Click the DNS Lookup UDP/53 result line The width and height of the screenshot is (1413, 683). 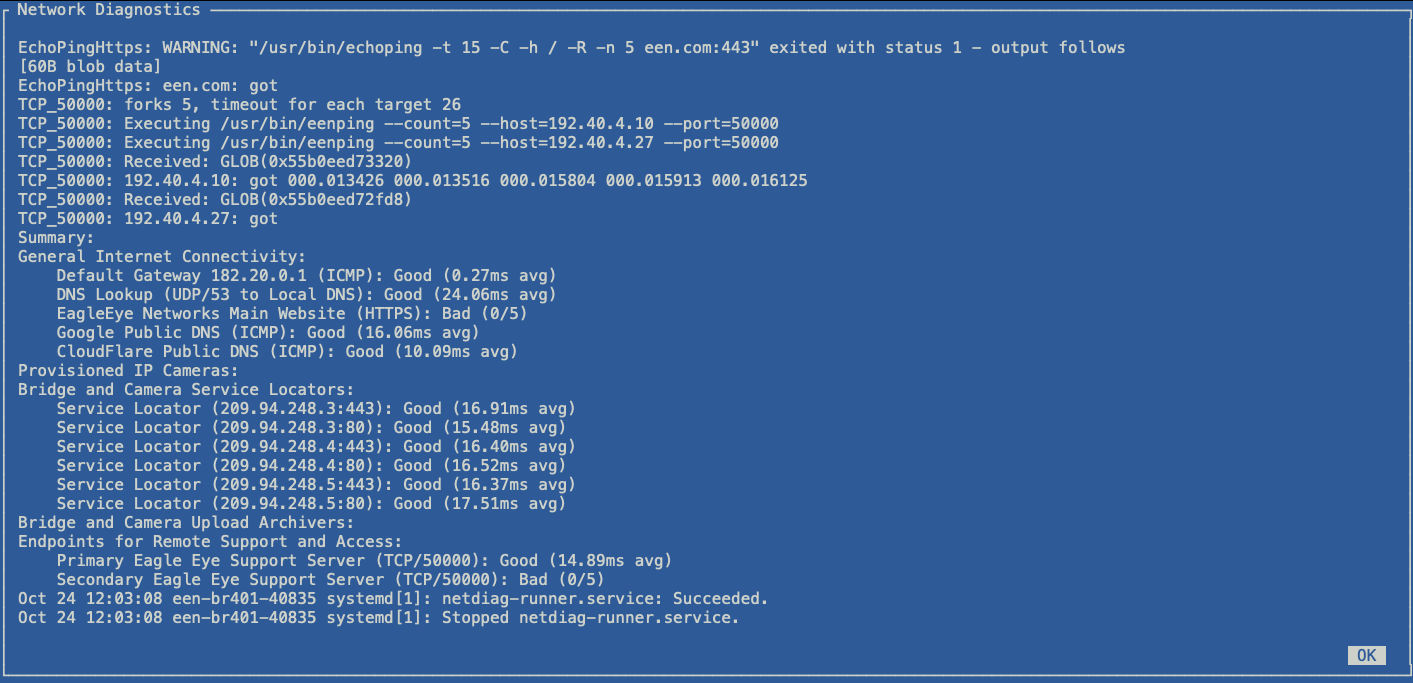click(306, 295)
